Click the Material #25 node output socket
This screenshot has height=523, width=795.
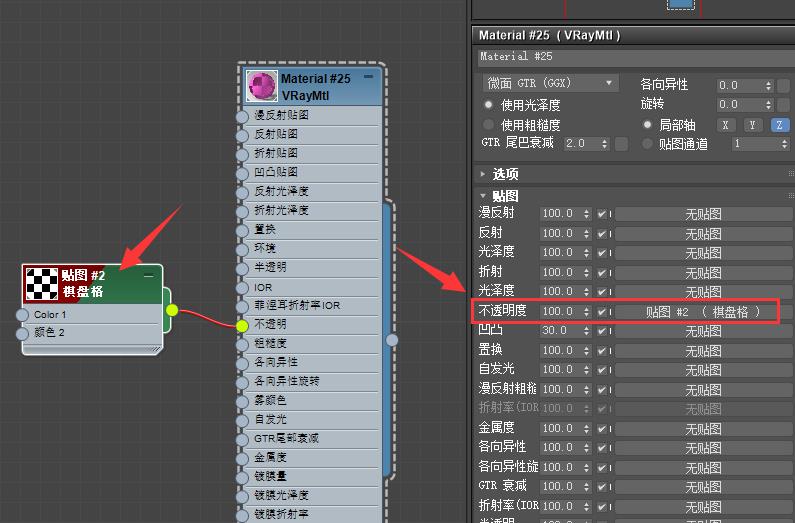(x=392, y=340)
